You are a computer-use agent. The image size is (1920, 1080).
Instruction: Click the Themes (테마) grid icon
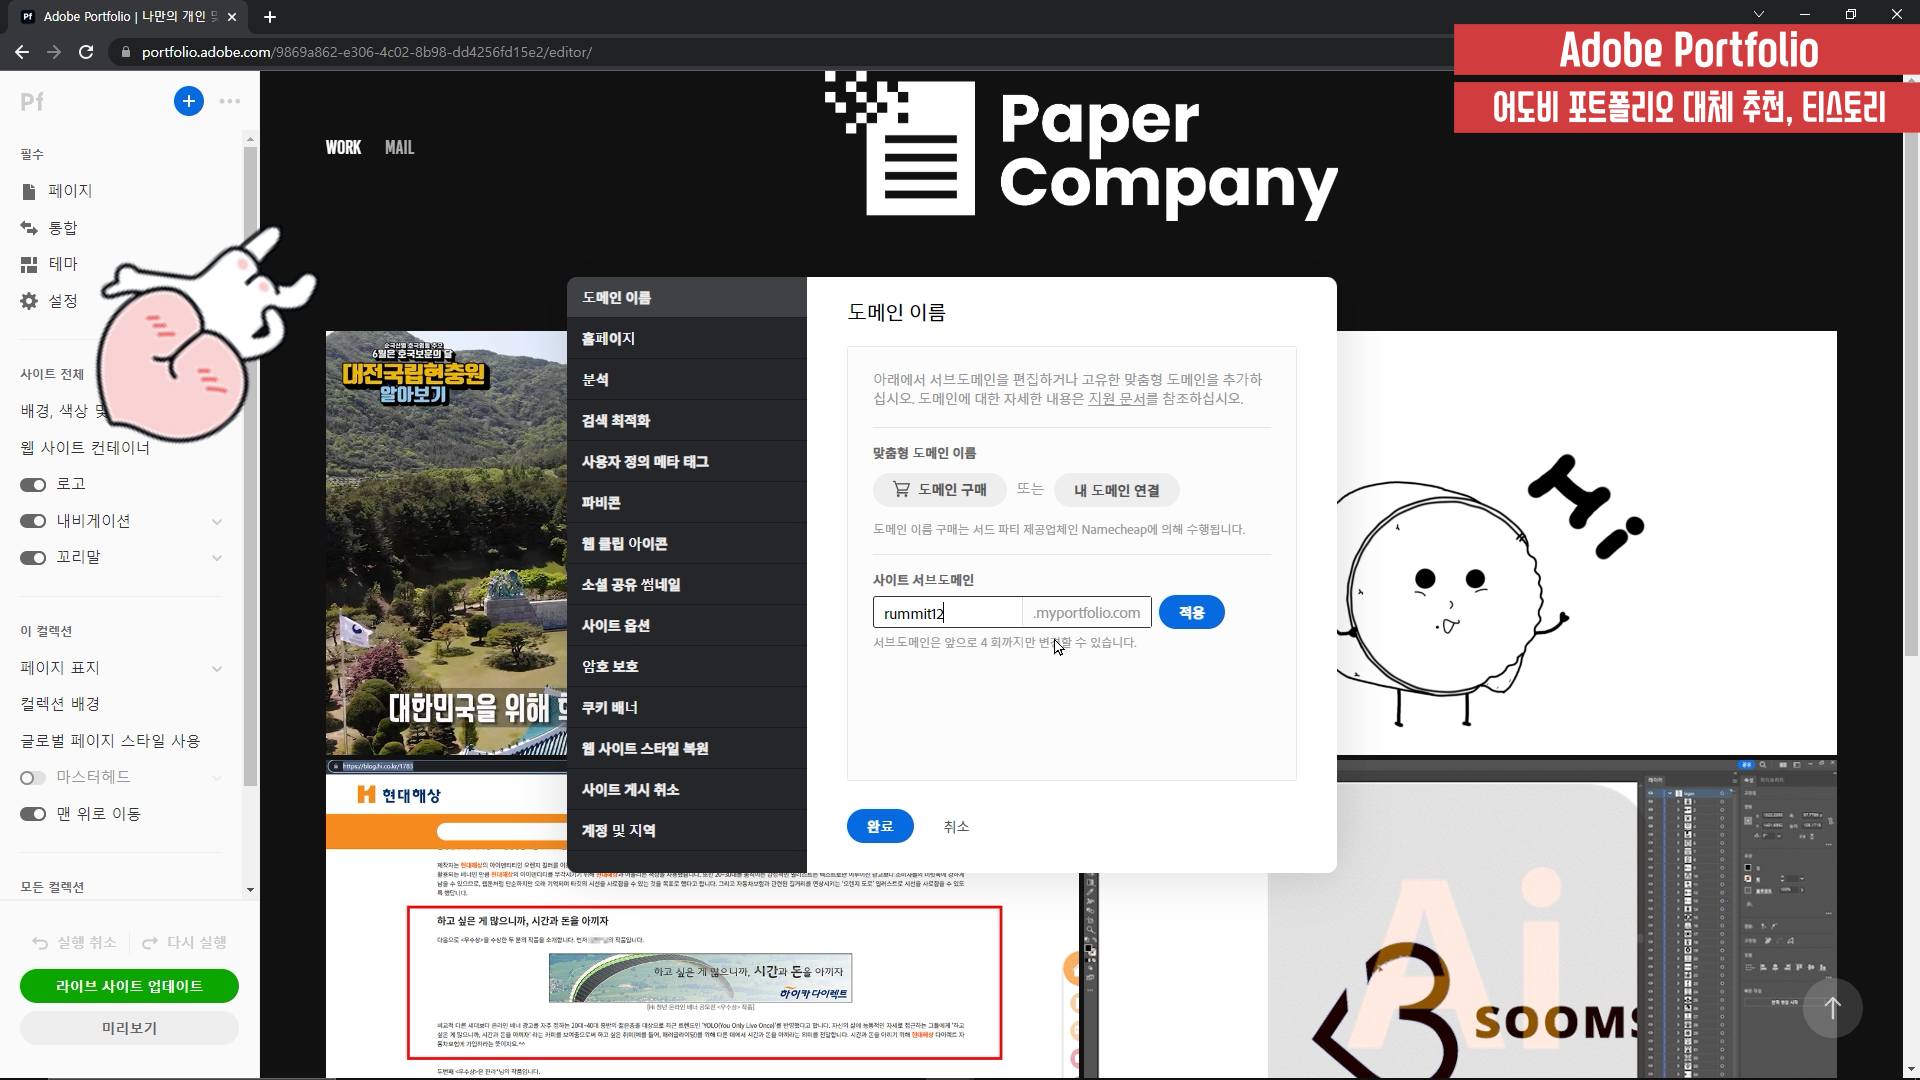pyautogui.click(x=29, y=264)
